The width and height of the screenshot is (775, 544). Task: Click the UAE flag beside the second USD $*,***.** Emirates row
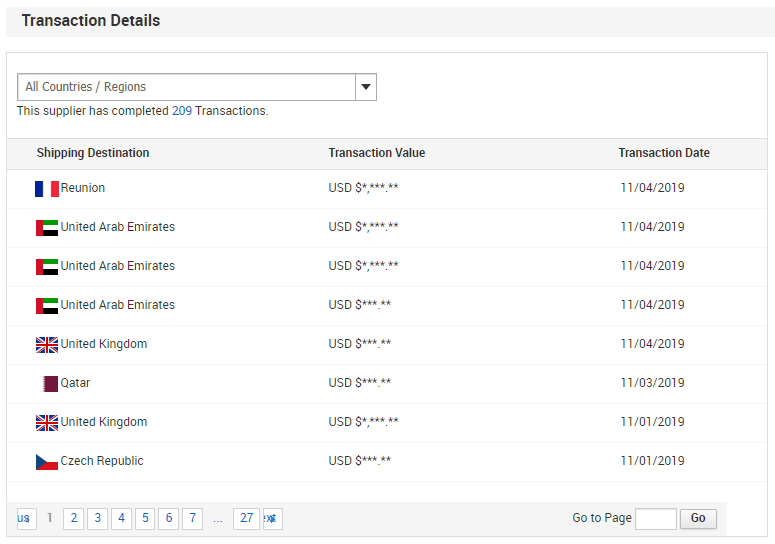[47, 267]
